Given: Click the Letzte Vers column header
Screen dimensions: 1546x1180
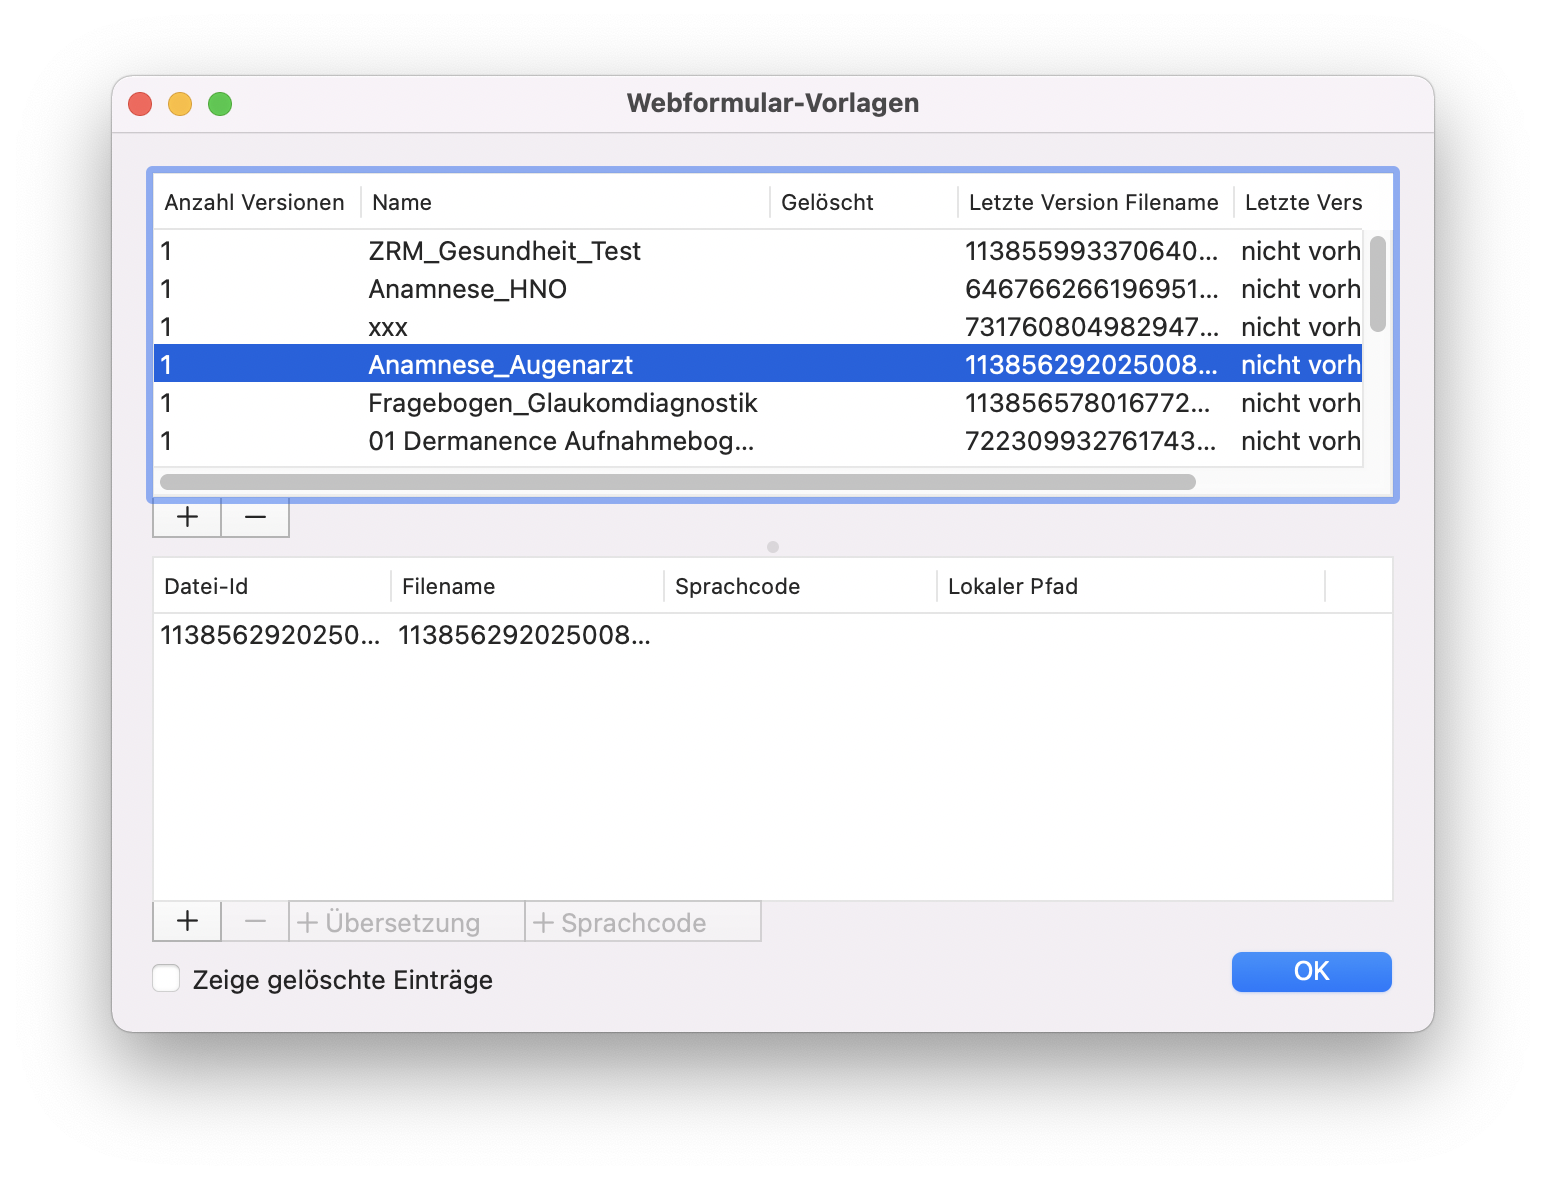Looking at the screenshot, I should (x=1304, y=202).
